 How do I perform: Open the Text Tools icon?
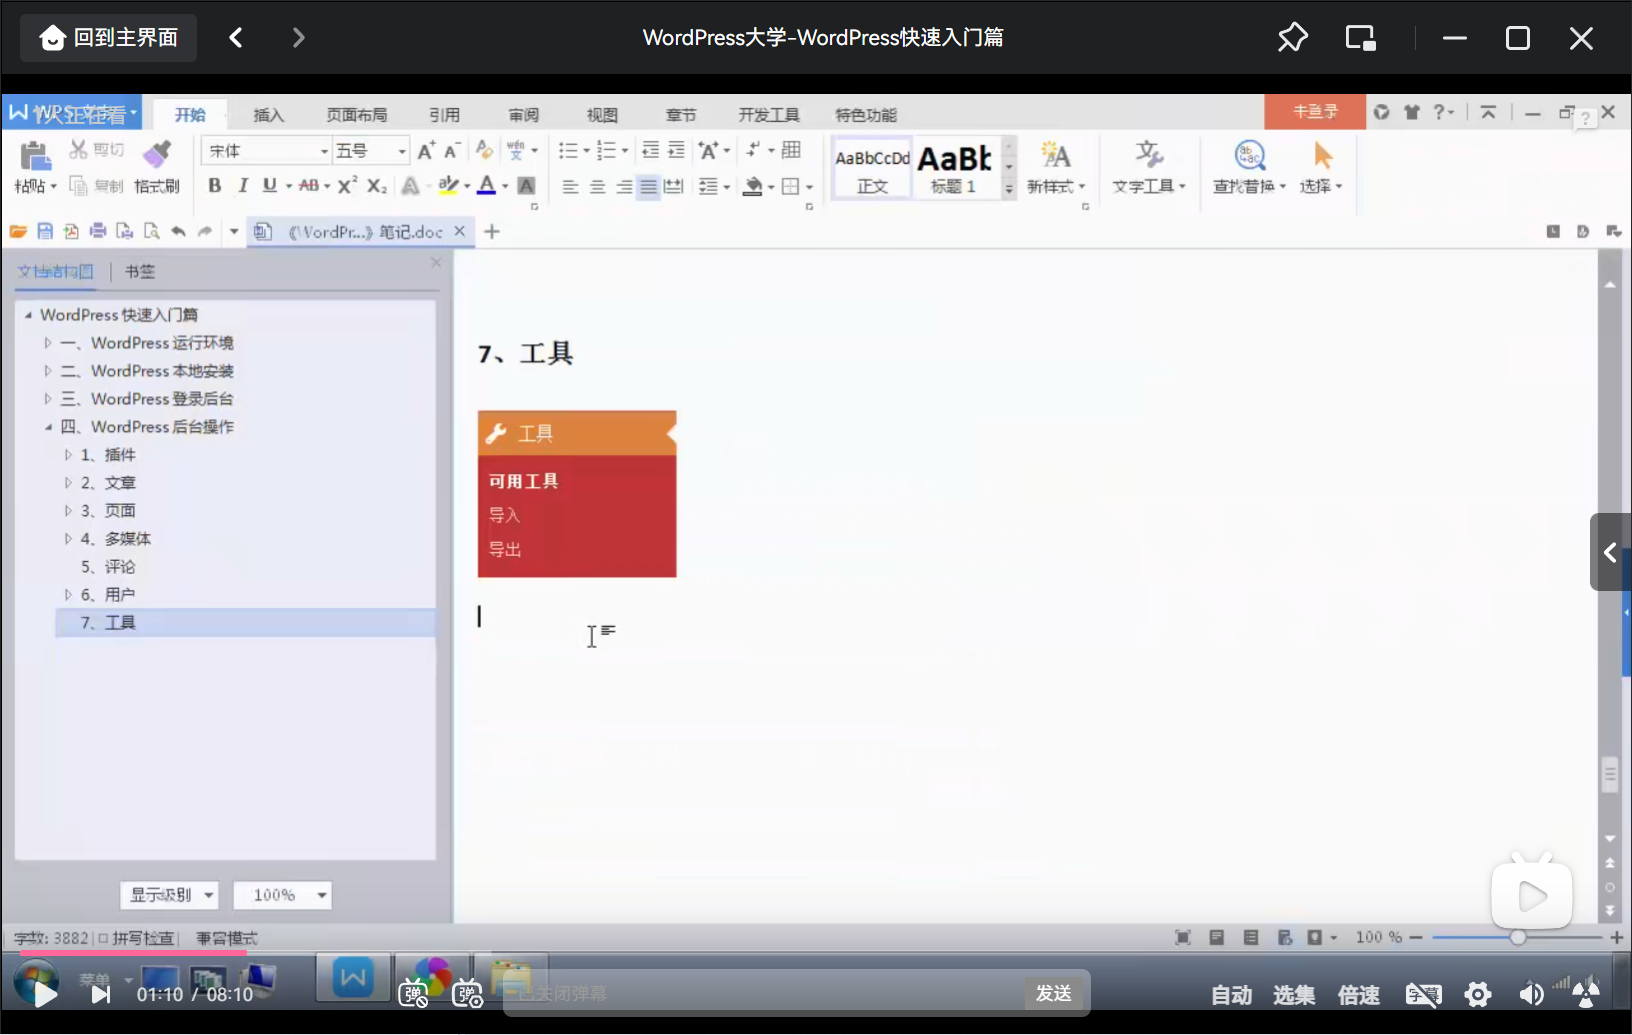(x=1148, y=155)
